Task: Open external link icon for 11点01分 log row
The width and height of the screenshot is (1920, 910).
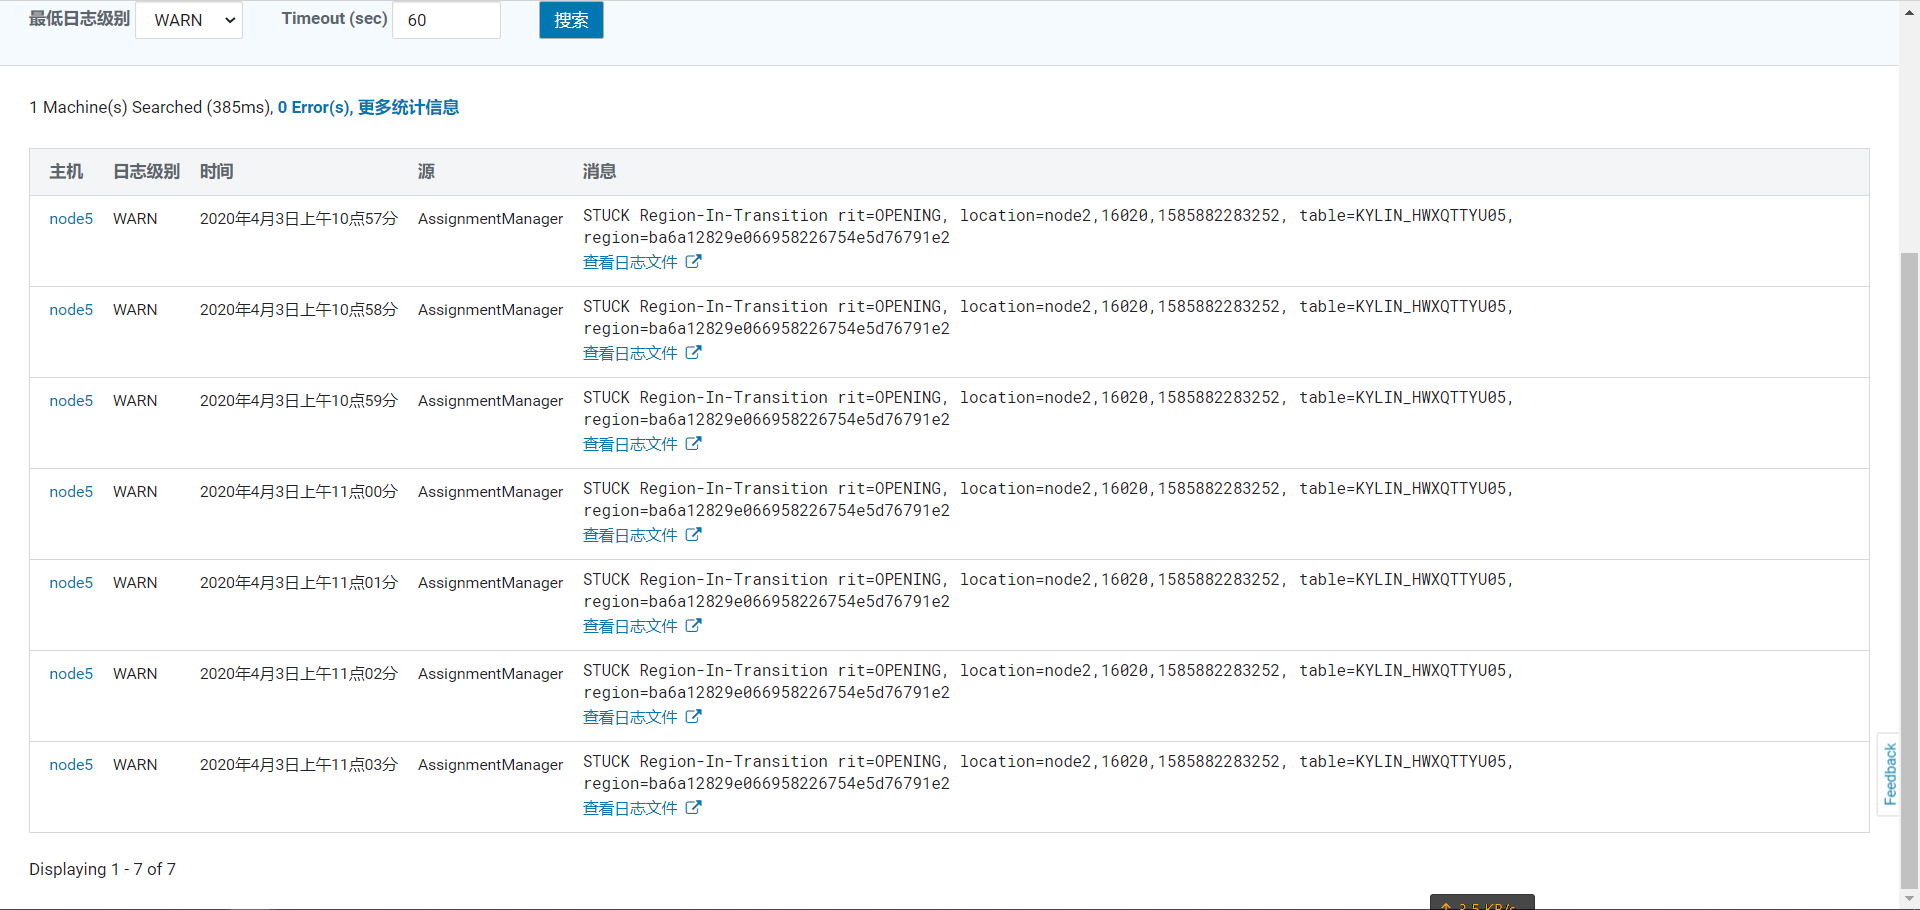Action: pyautogui.click(x=693, y=626)
